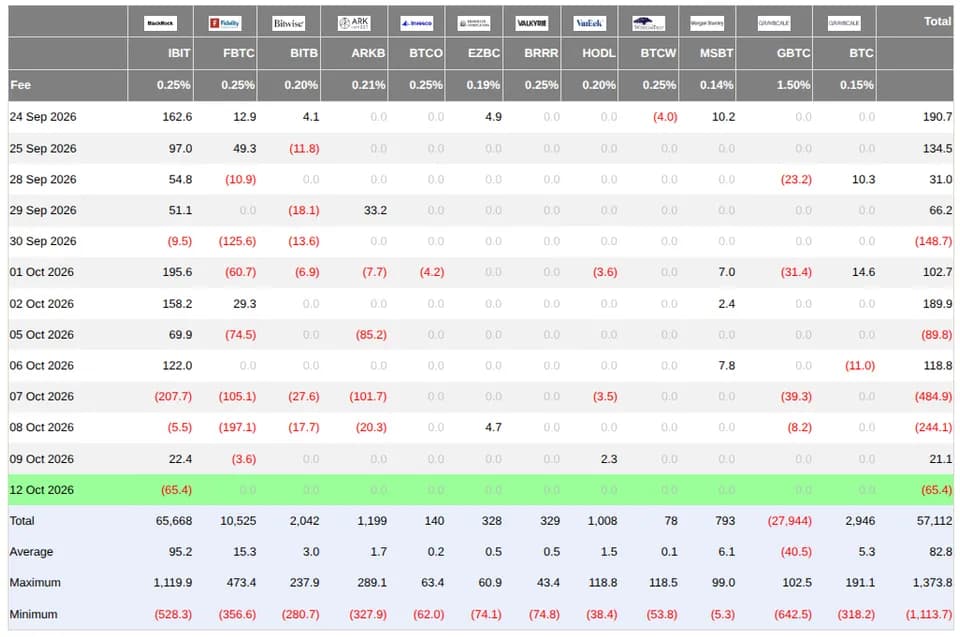Viewport: 960px width, 637px height.
Task: Click the Grayscale logo above the BTC column
Action: (x=844, y=23)
